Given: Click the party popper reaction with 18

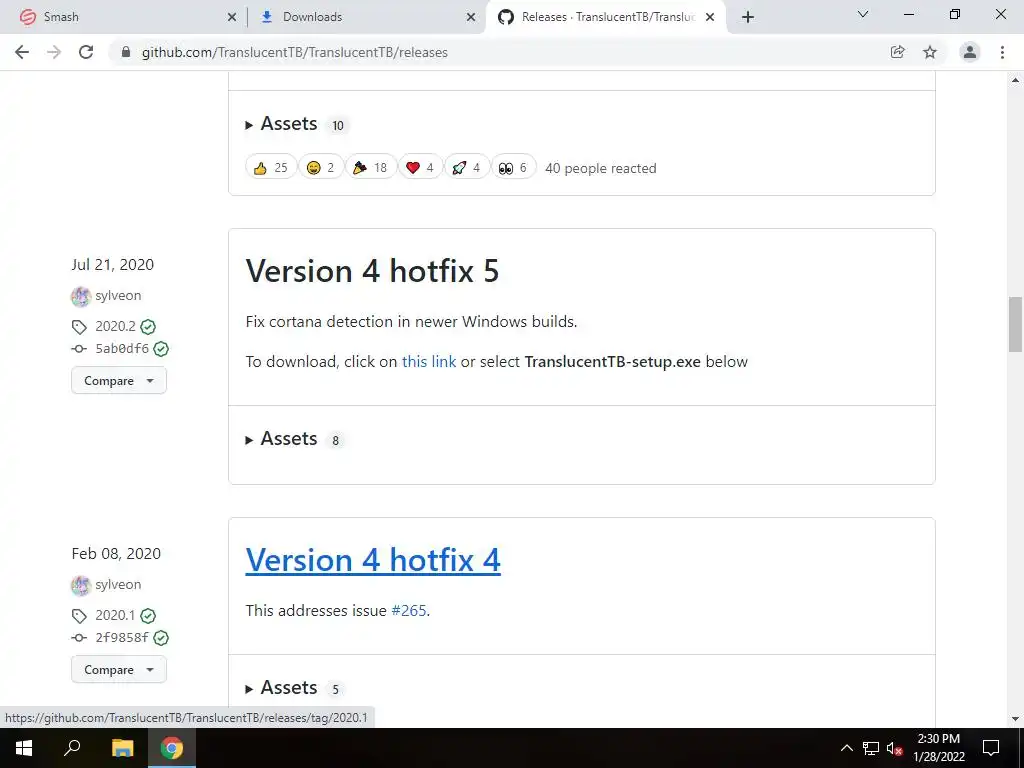Looking at the screenshot, I should point(370,168).
